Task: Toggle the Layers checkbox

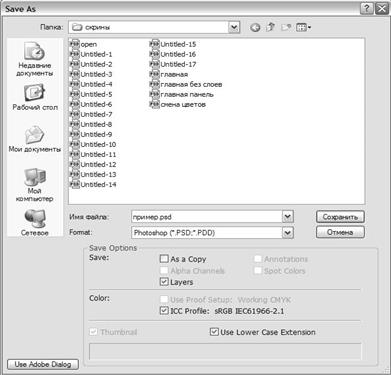Action: pos(164,282)
